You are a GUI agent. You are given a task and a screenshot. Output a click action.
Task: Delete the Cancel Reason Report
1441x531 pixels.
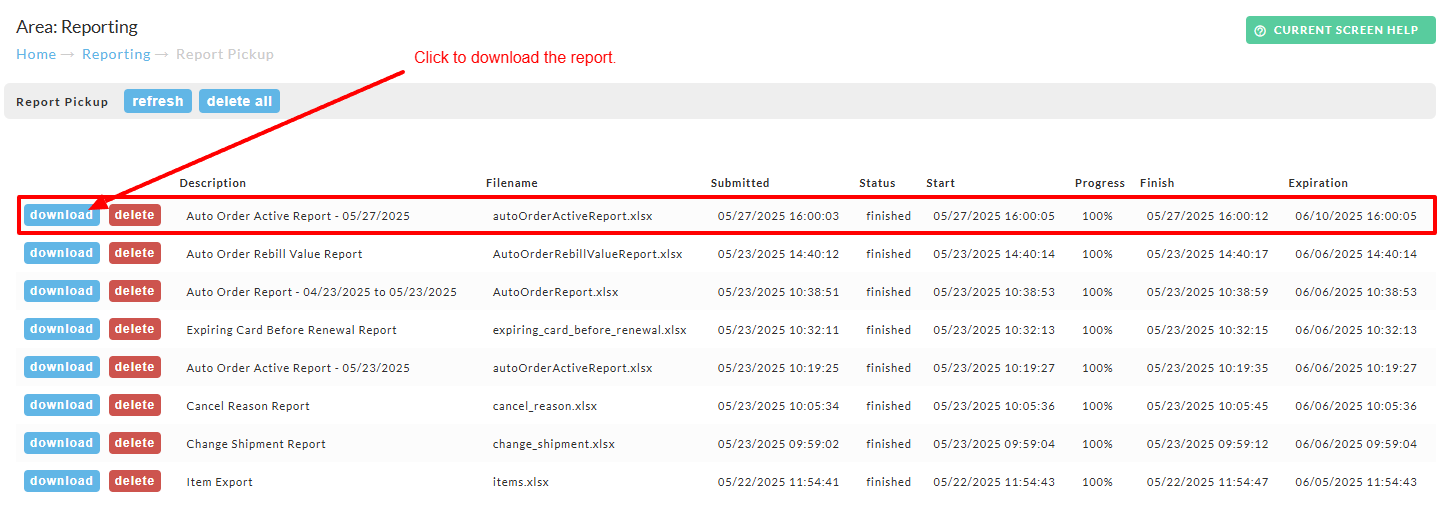(x=135, y=405)
